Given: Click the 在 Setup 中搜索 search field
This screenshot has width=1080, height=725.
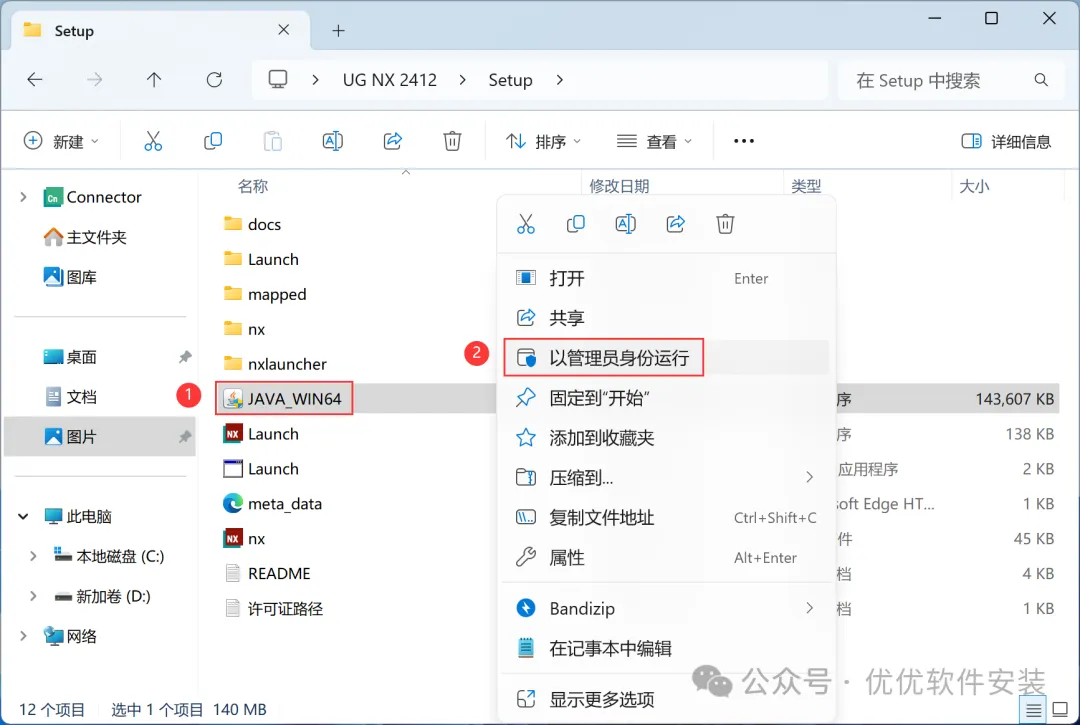Looking at the screenshot, I should pyautogui.click(x=951, y=81).
